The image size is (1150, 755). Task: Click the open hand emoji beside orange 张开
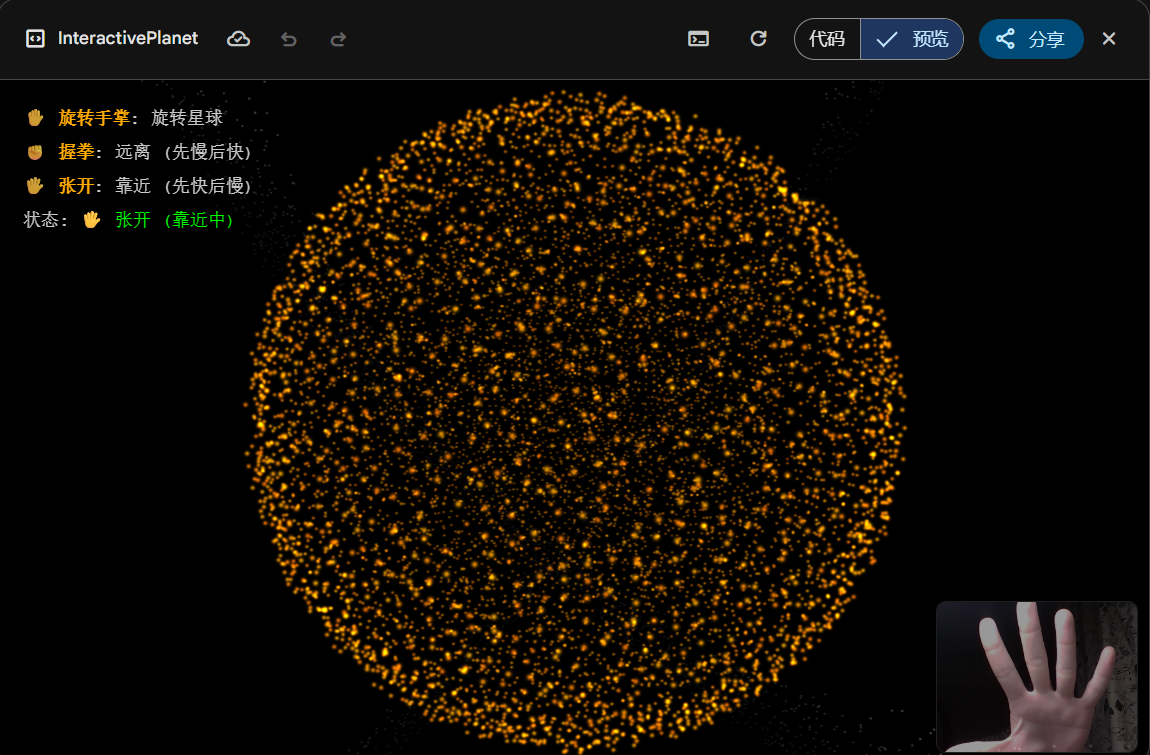coord(35,186)
